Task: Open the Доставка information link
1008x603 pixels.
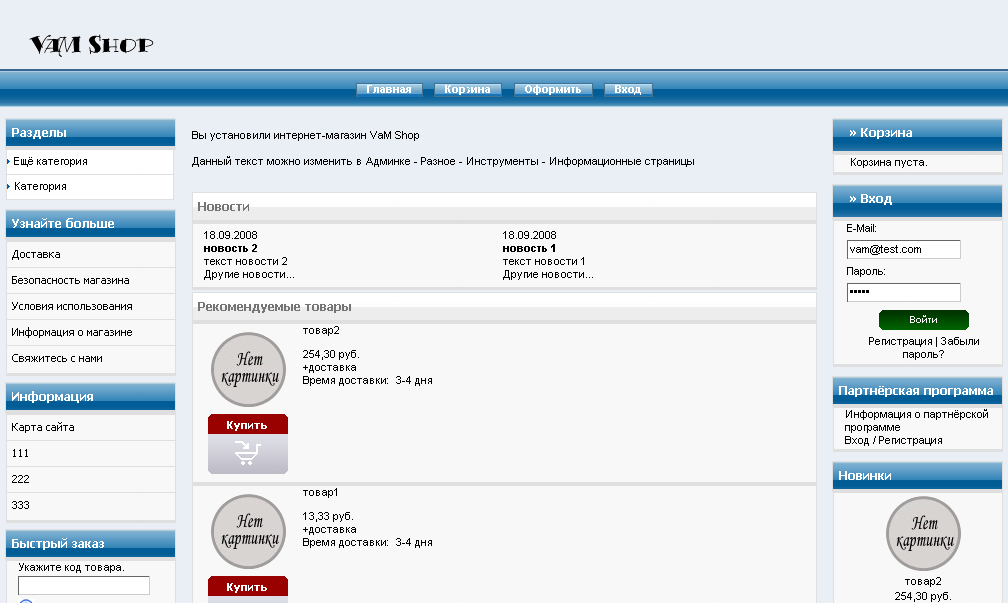Action: (36, 254)
